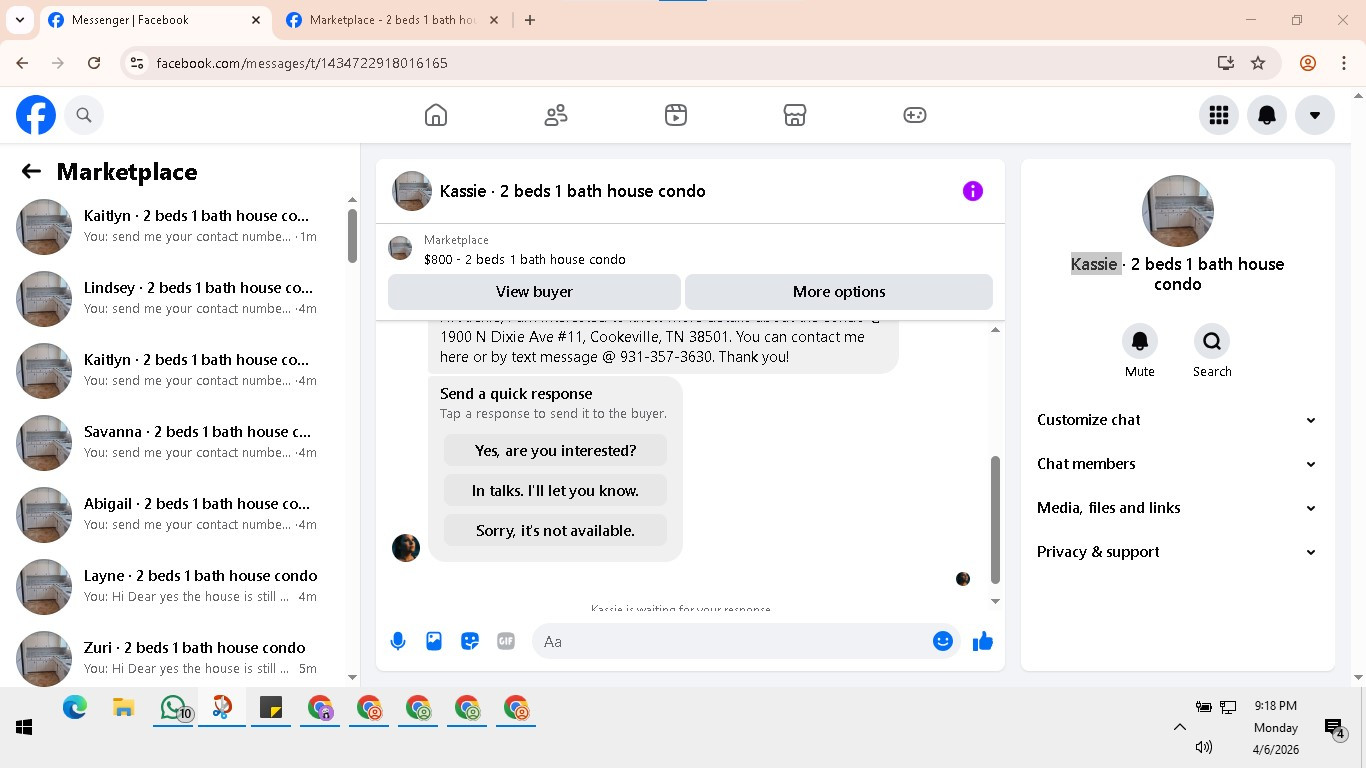Viewport: 1366px width, 768px height.
Task: Send quick response "Yes, are you interested?"
Action: click(555, 451)
